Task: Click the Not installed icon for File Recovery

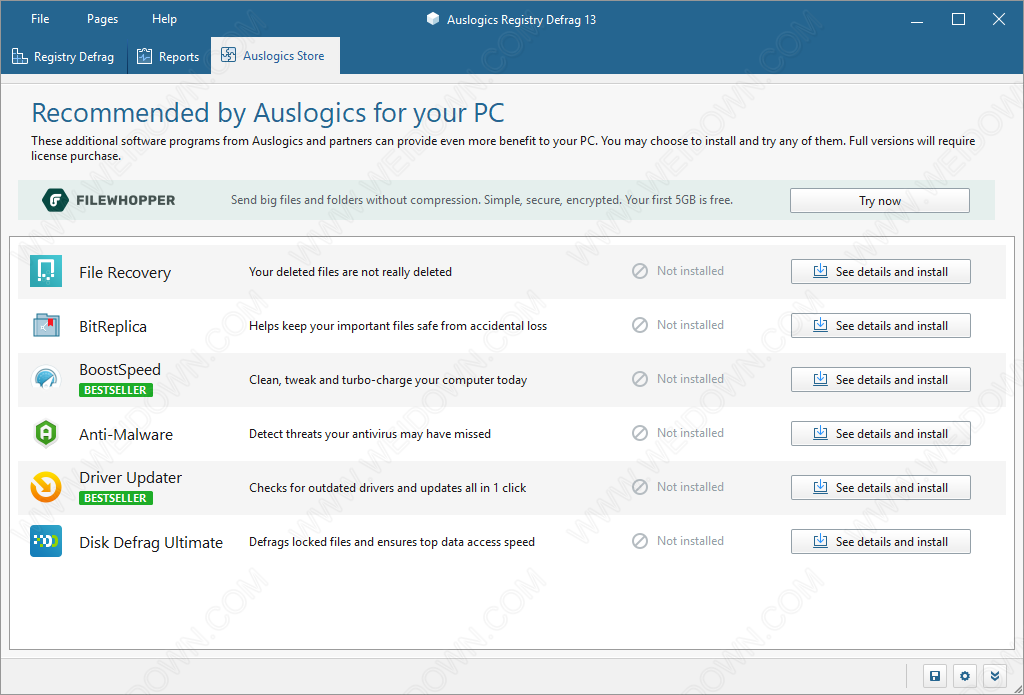Action: pos(640,271)
